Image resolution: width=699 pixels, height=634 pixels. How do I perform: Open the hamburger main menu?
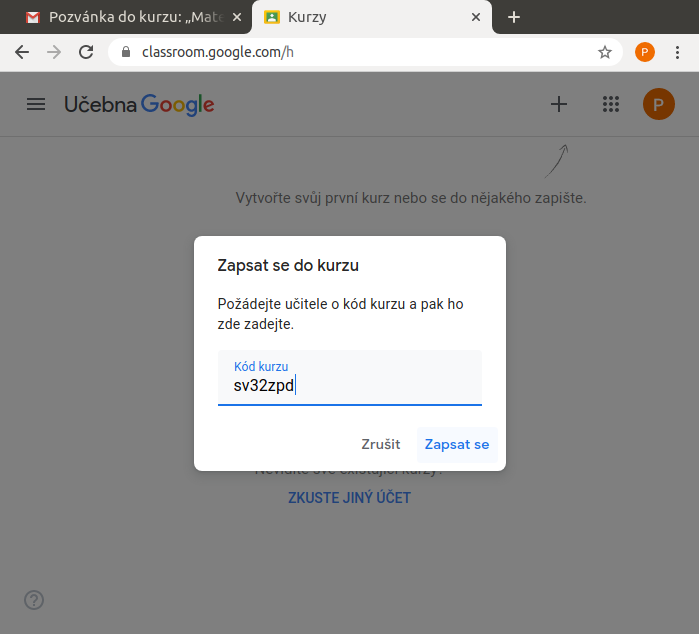coord(36,104)
